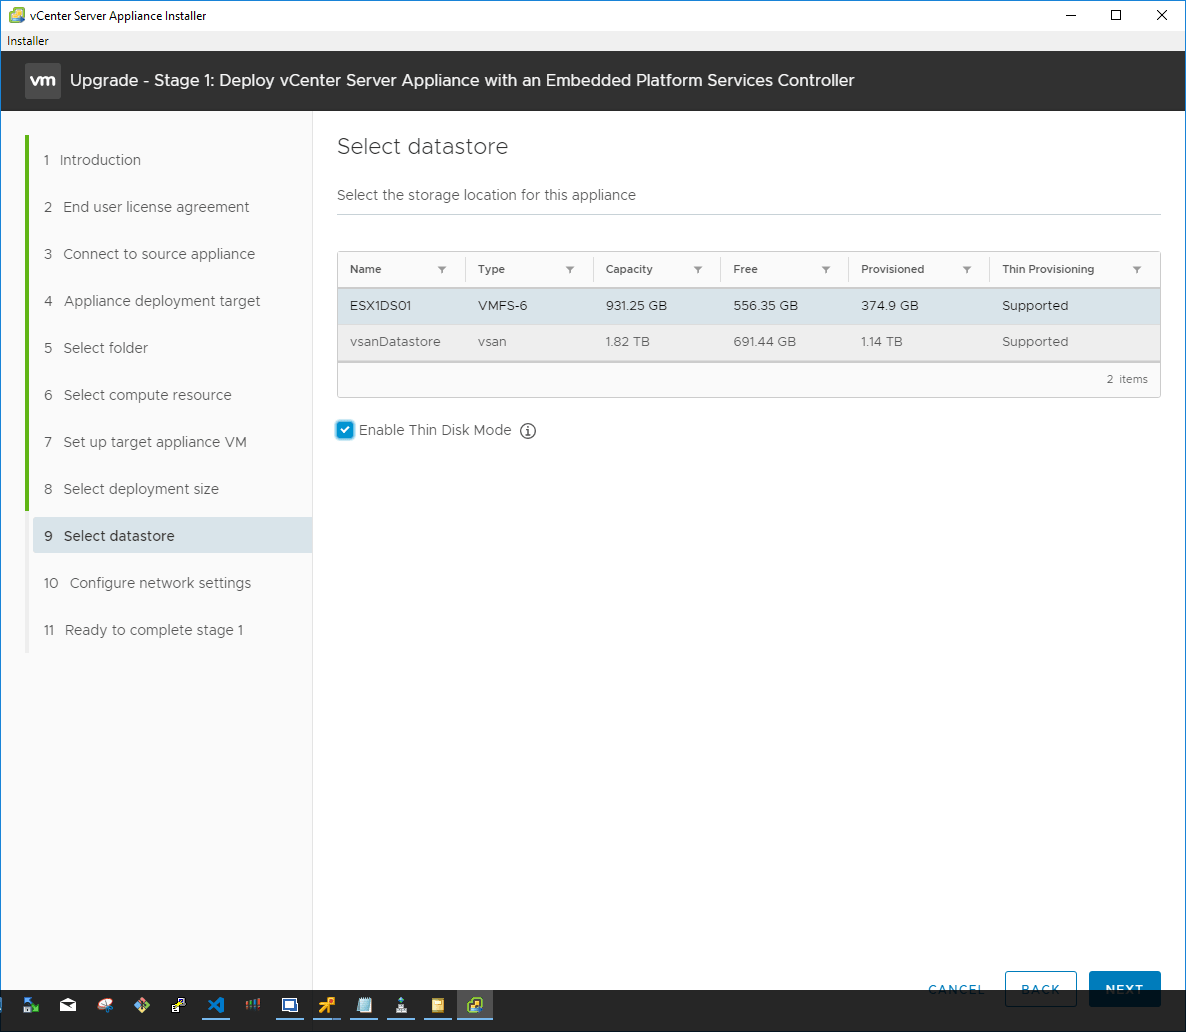Open the Installer menu
The height and width of the screenshot is (1032, 1186).
[28, 41]
